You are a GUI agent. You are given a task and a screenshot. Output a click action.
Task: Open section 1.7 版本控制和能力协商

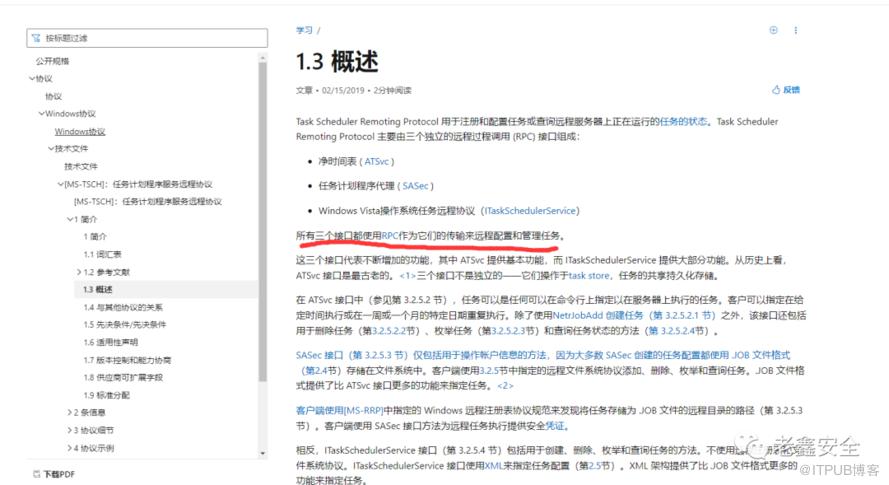point(127,360)
